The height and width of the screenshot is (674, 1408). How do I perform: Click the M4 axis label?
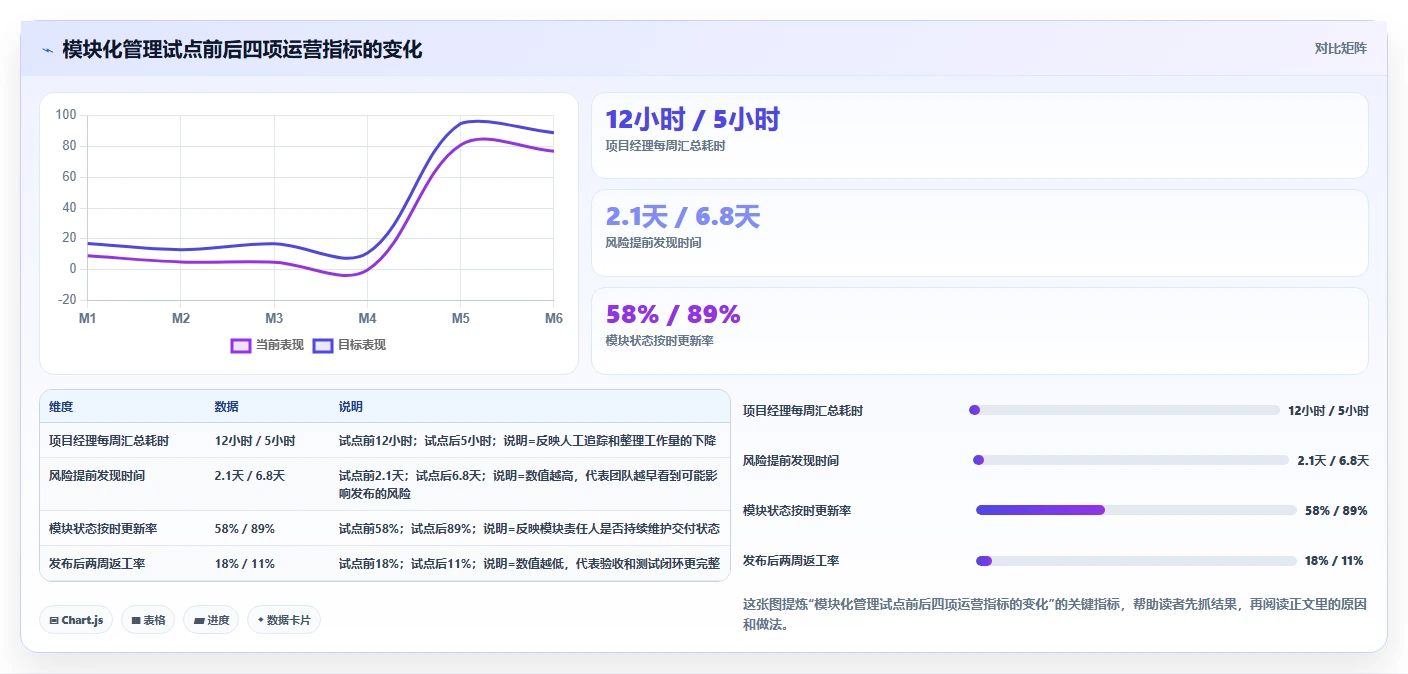[x=367, y=319]
